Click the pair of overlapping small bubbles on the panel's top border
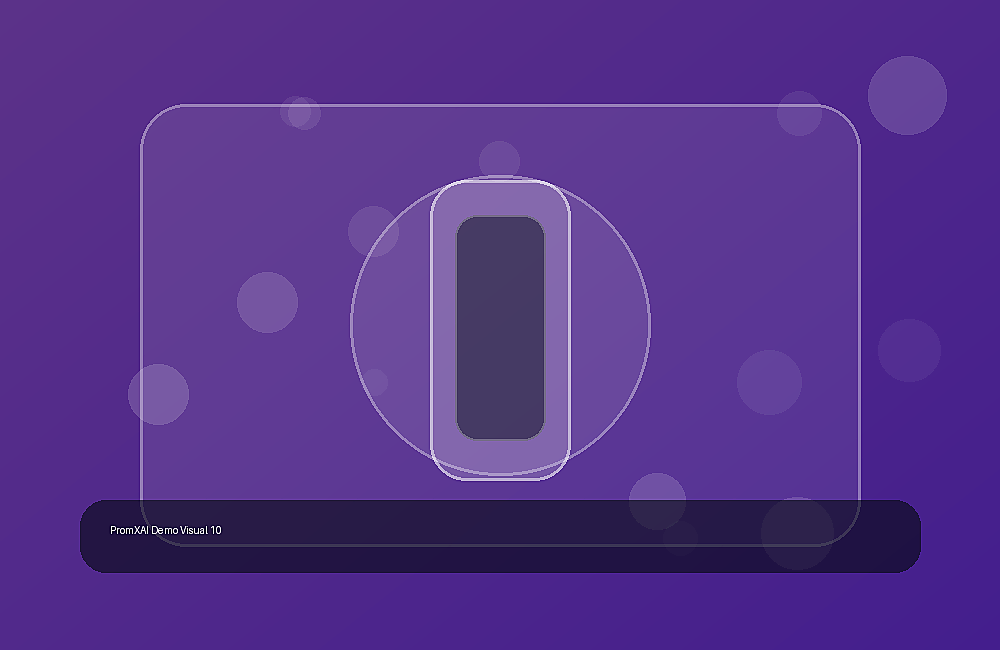Viewport: 1000px width, 650px height. [x=300, y=113]
